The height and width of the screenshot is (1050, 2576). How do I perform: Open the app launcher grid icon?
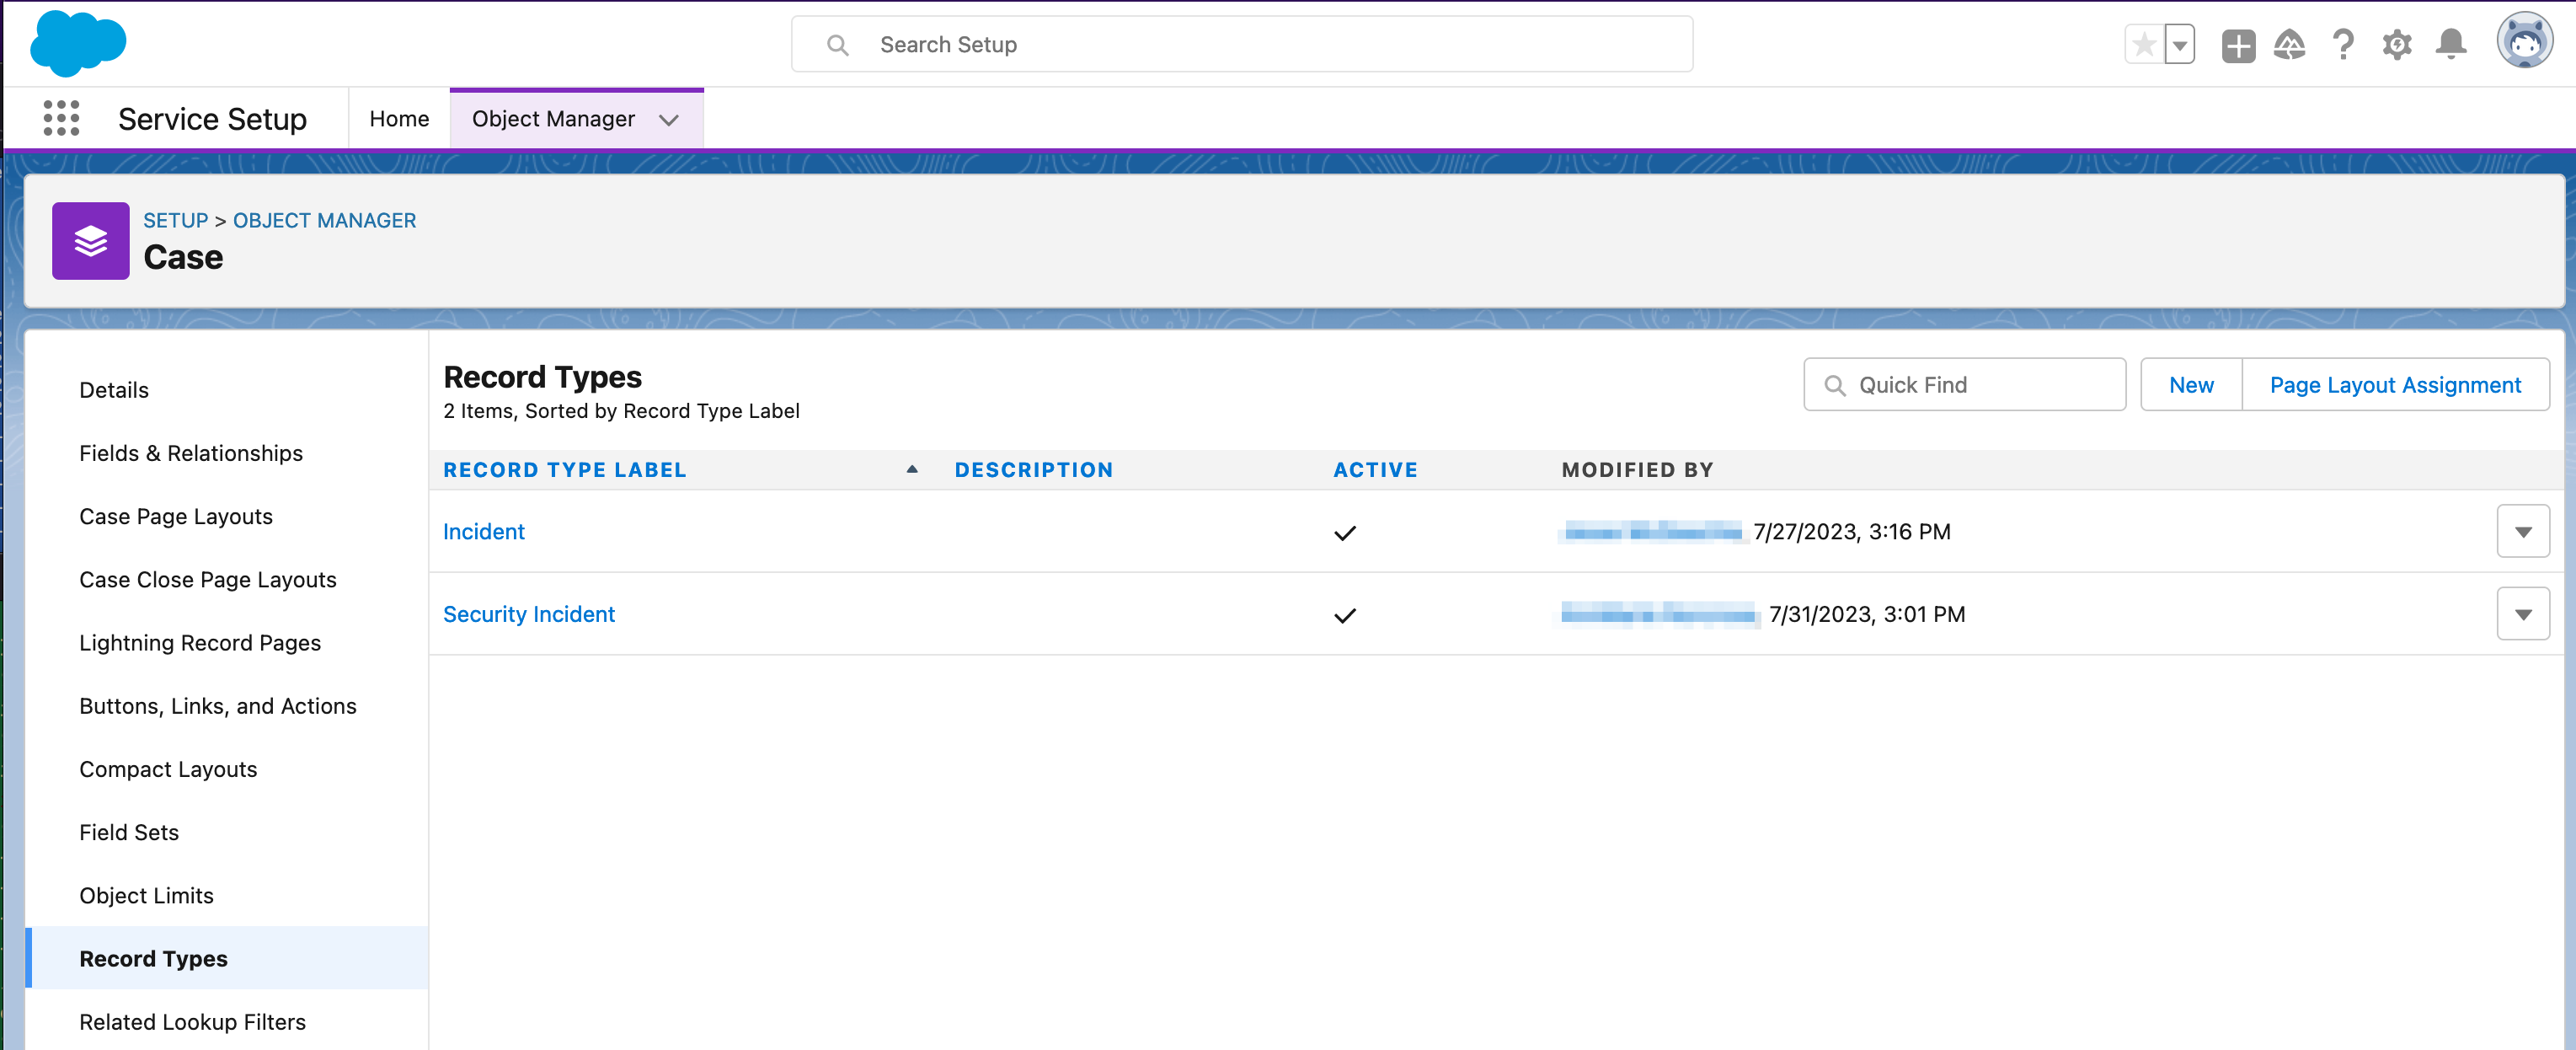coord(61,118)
